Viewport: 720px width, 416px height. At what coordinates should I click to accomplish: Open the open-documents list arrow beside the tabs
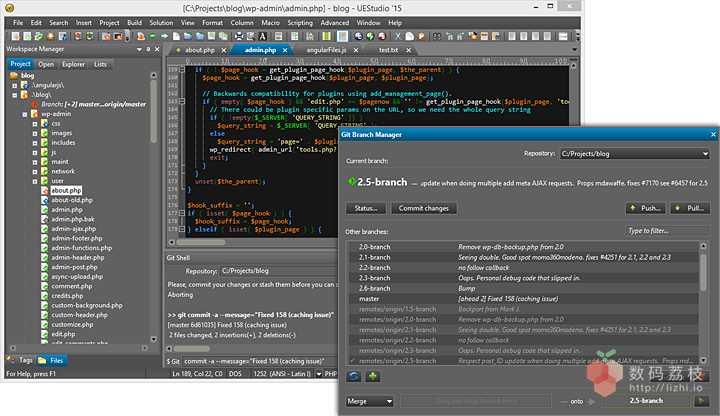tap(574, 50)
